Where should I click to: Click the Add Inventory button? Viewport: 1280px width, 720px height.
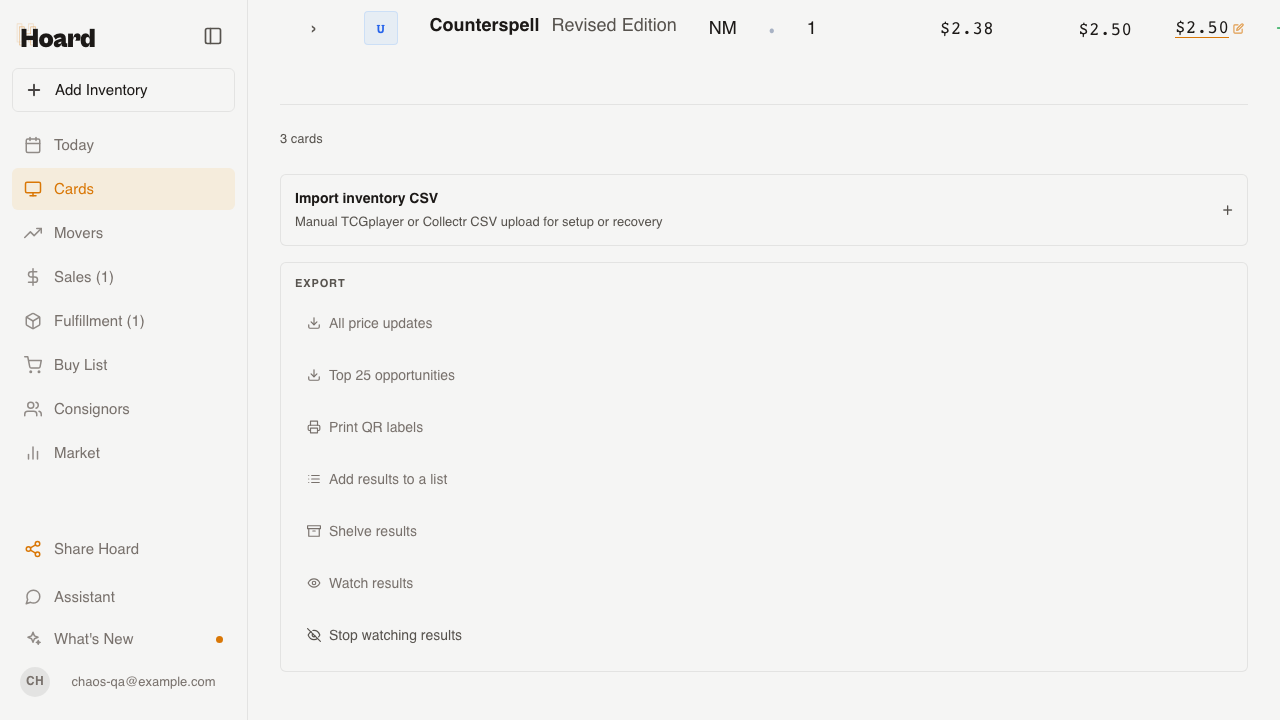123,90
